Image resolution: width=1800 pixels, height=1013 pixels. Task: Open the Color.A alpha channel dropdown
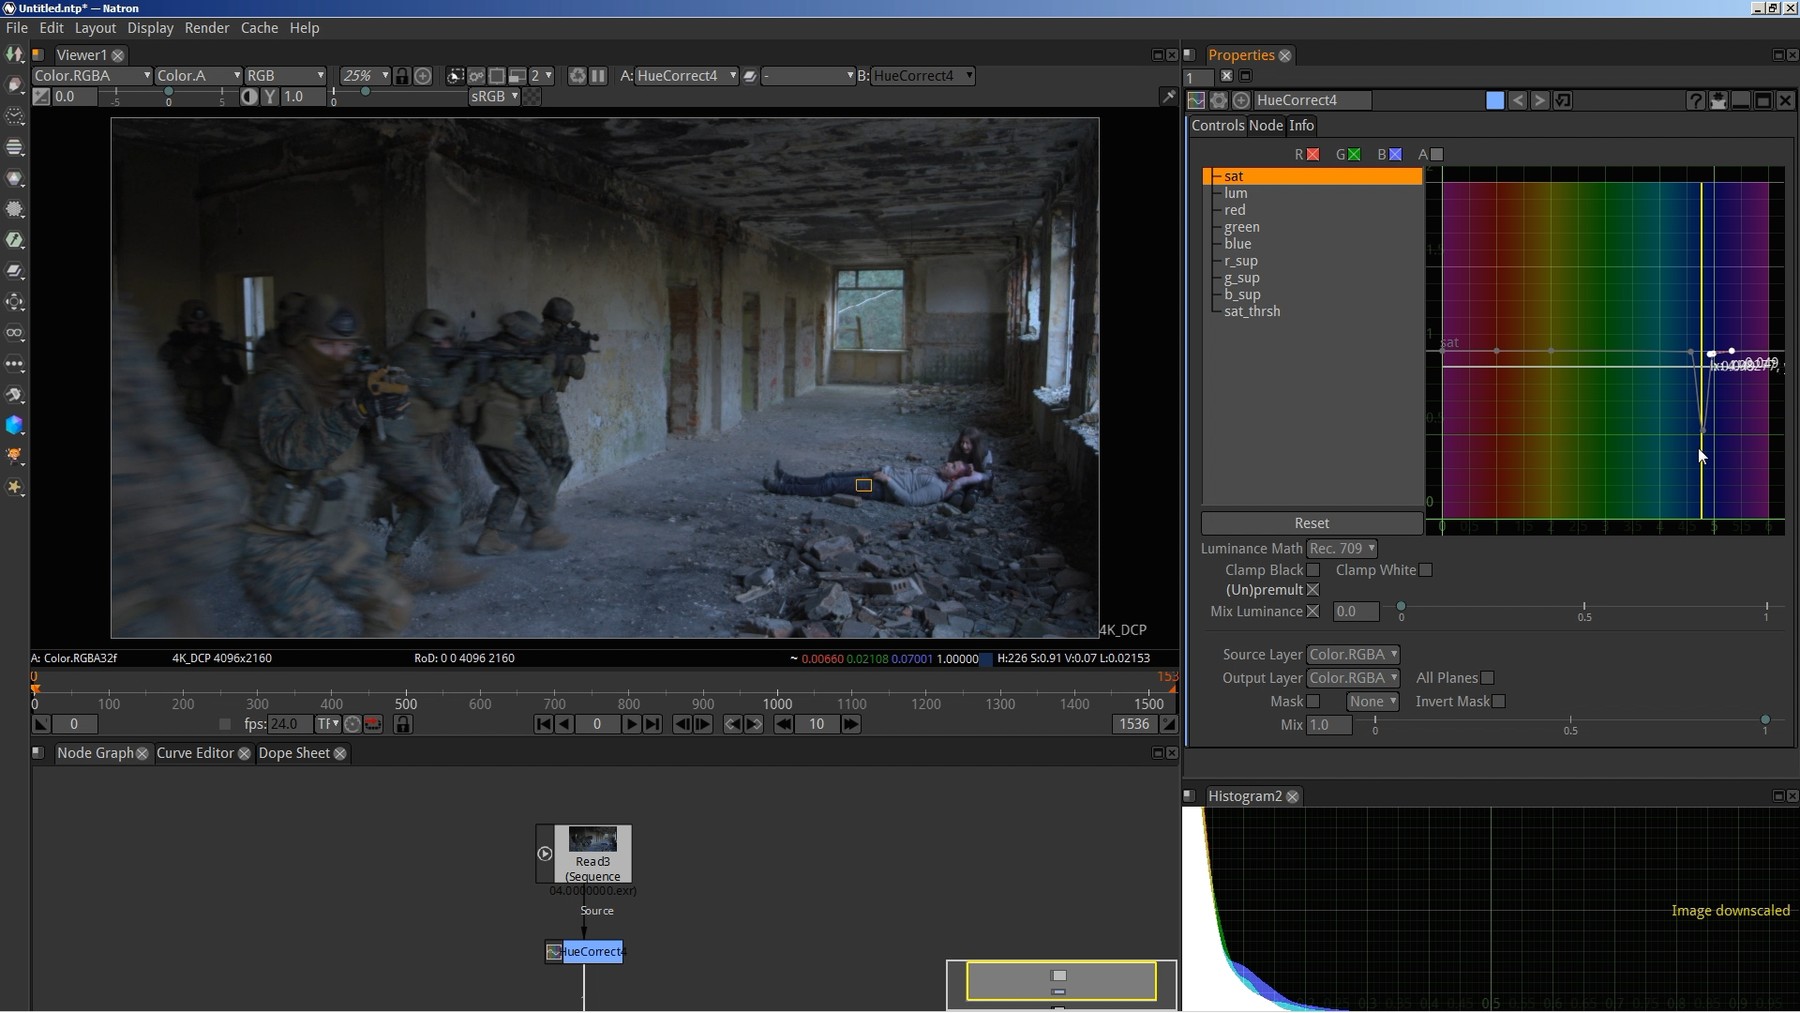pos(198,76)
